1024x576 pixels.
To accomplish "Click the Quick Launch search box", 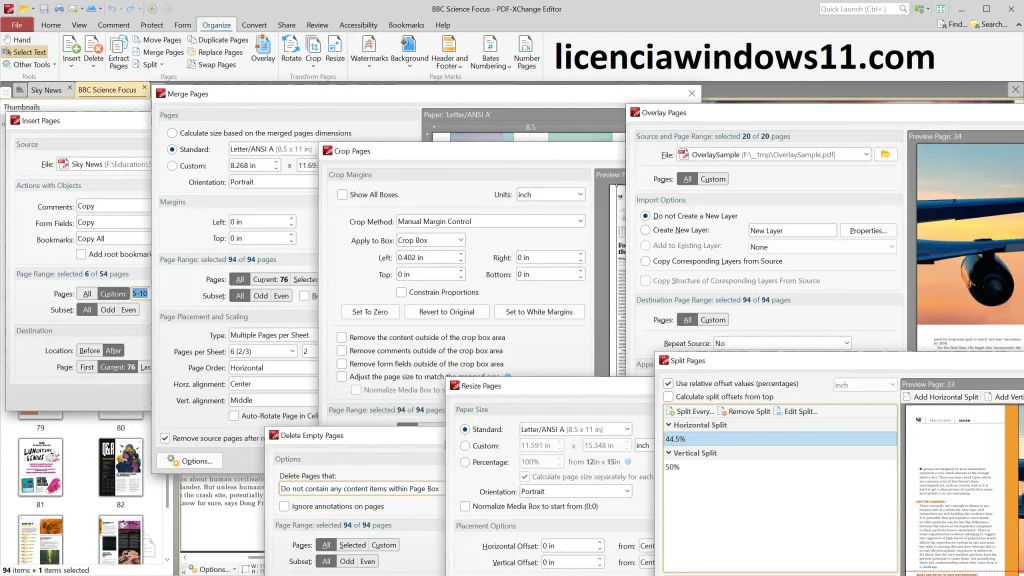I will (x=863, y=9).
